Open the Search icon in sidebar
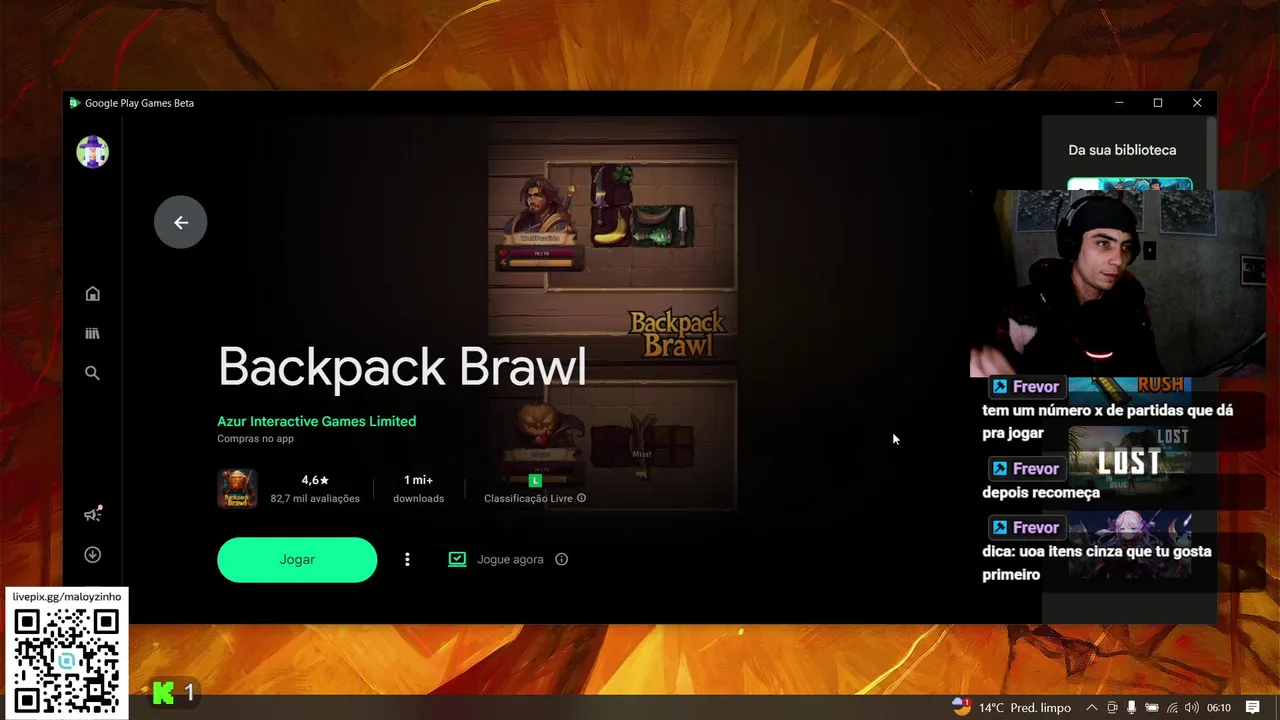The height and width of the screenshot is (720, 1280). click(93, 373)
